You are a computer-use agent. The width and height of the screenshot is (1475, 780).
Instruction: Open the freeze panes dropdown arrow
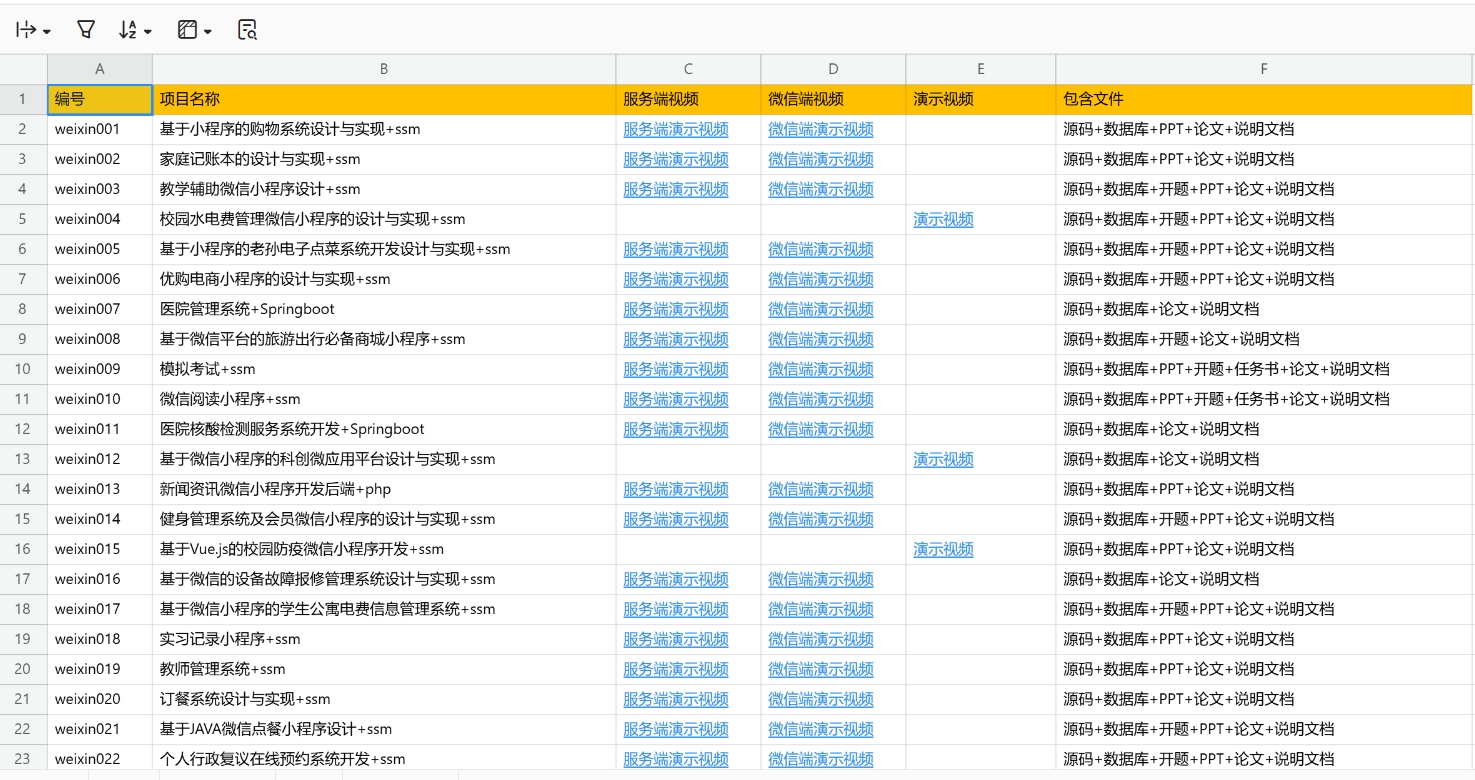(x=208, y=32)
